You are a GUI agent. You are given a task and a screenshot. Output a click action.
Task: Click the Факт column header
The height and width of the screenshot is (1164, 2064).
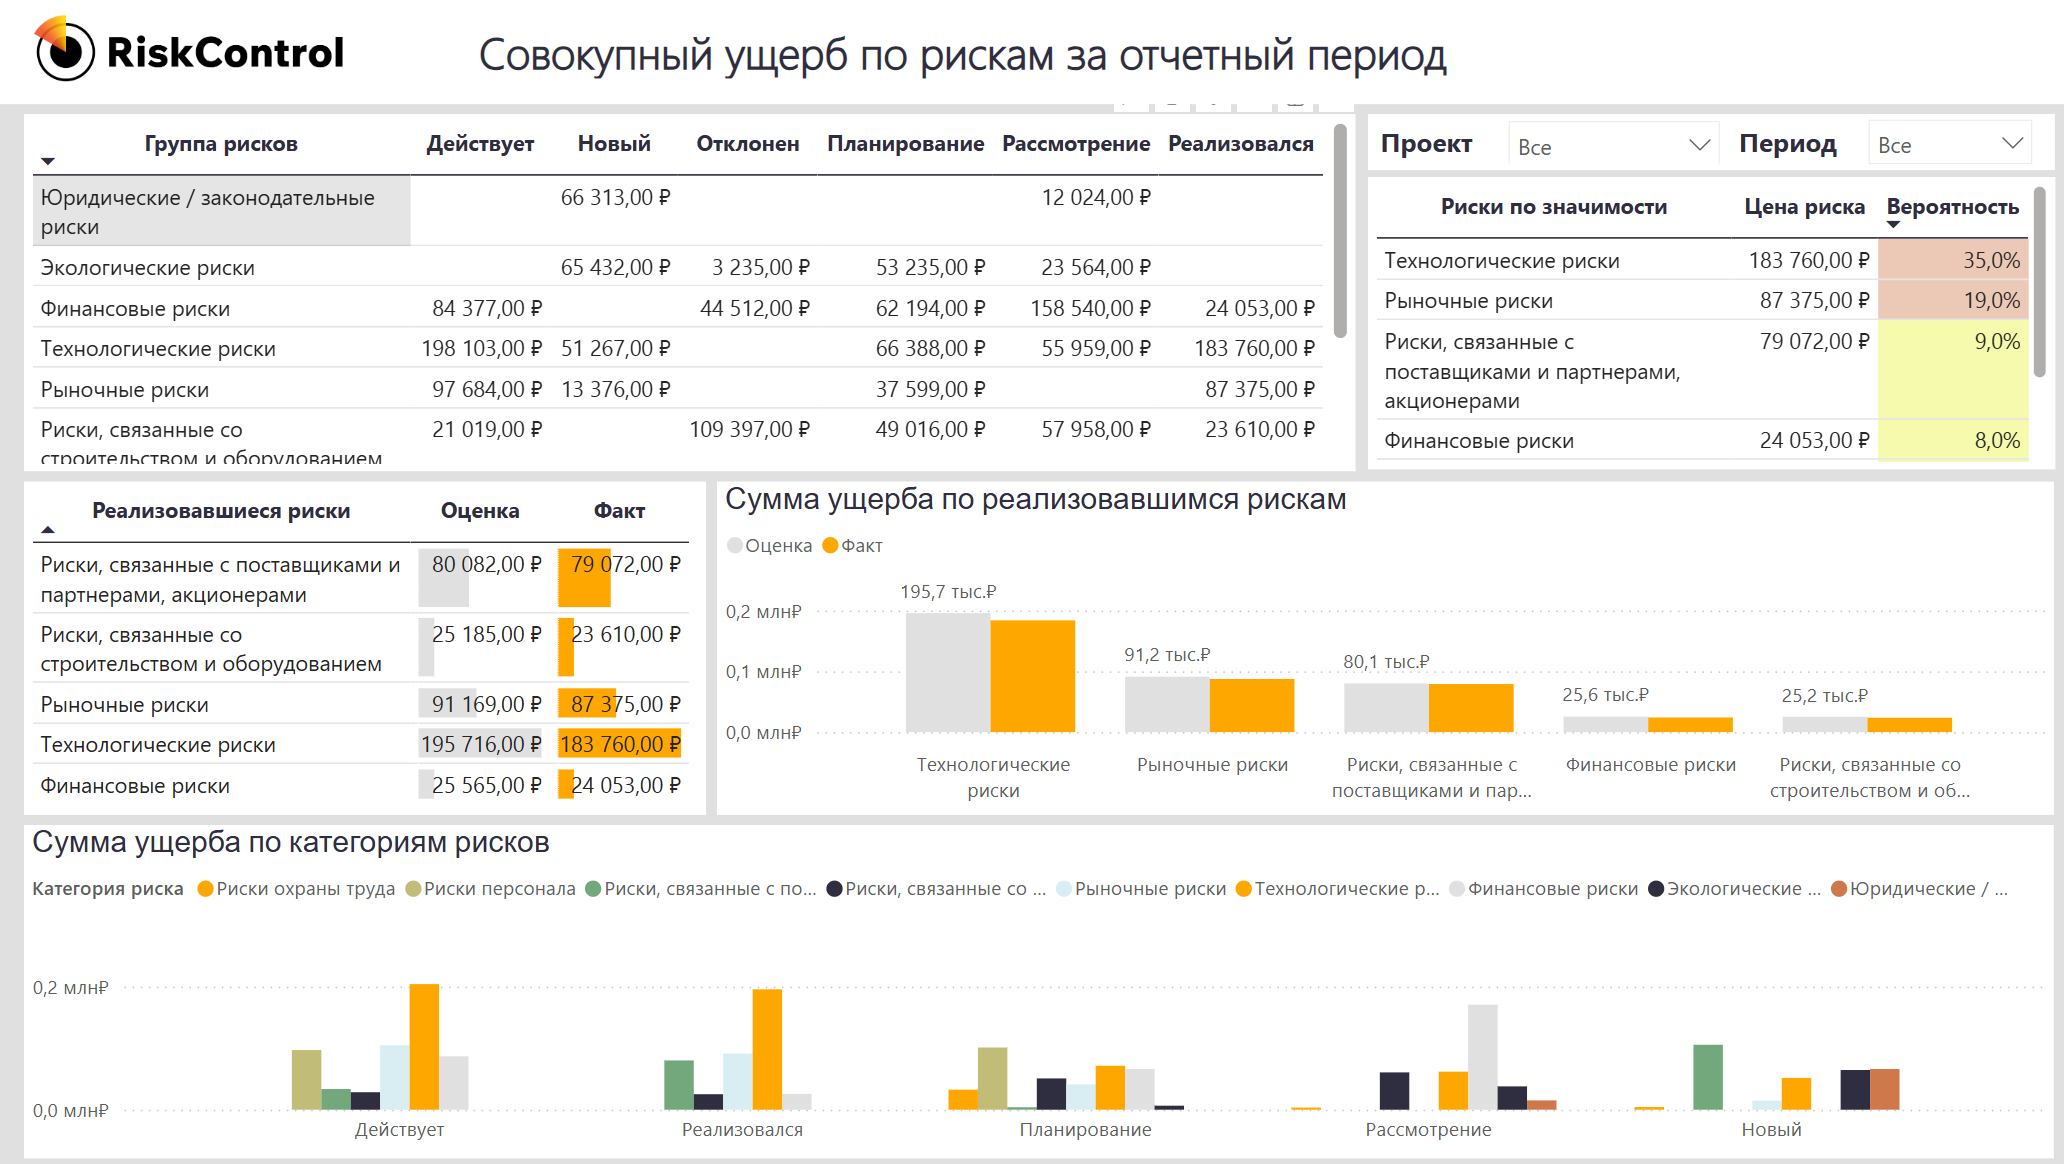coord(619,511)
